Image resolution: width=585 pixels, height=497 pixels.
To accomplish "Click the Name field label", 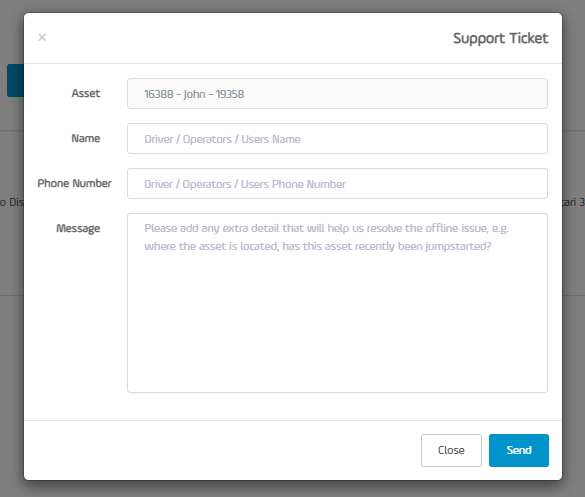I will coord(86,138).
